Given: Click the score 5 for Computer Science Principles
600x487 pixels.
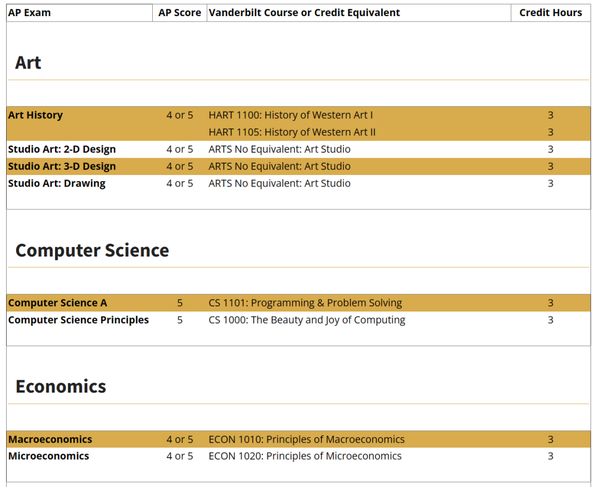Looking at the screenshot, I should (x=179, y=320).
